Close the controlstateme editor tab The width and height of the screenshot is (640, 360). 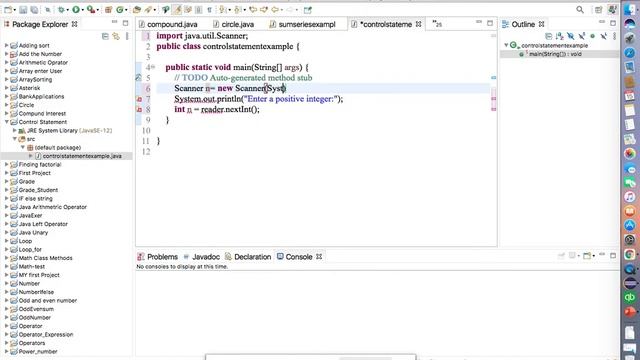(x=419, y=24)
